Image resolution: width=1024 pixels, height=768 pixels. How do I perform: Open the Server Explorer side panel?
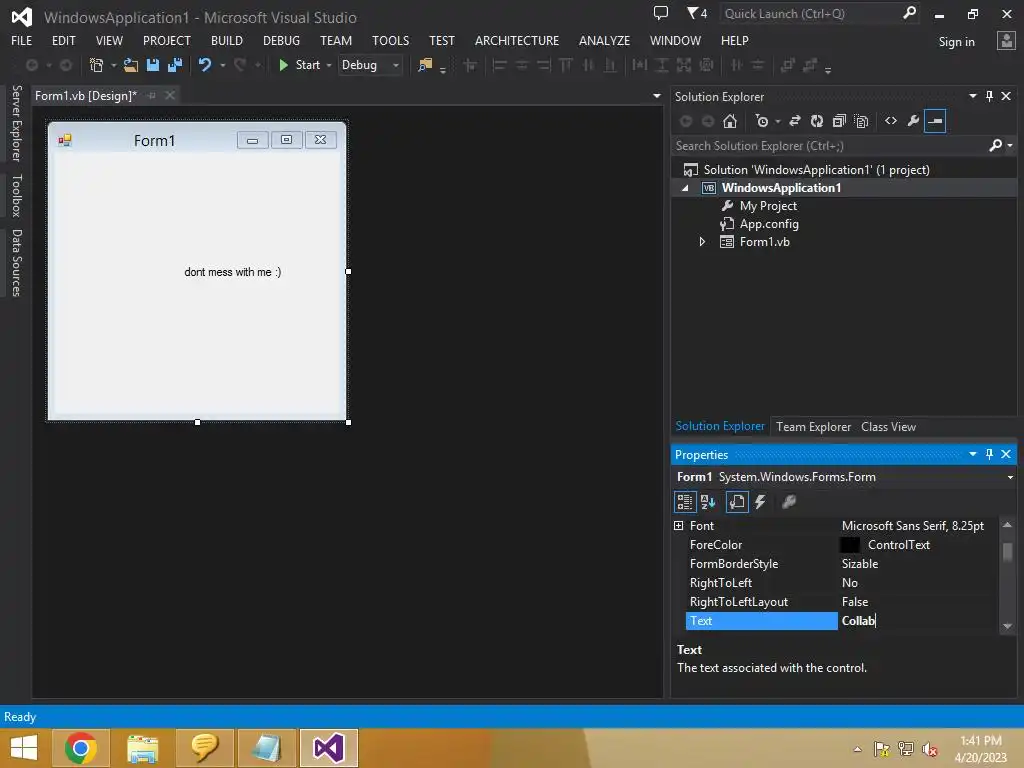click(16, 123)
